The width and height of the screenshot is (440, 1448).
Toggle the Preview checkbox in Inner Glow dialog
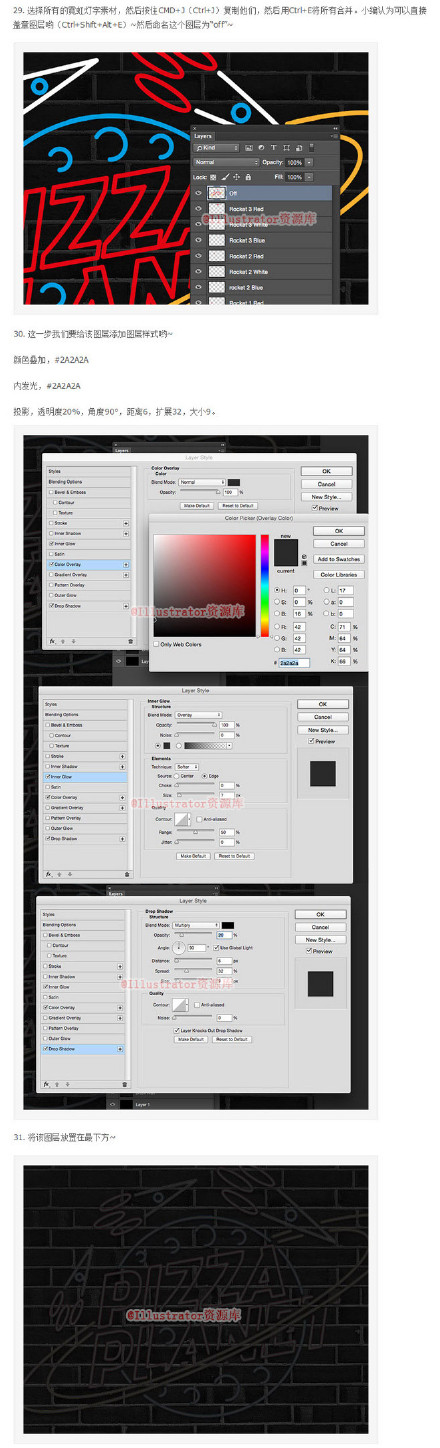tap(311, 741)
